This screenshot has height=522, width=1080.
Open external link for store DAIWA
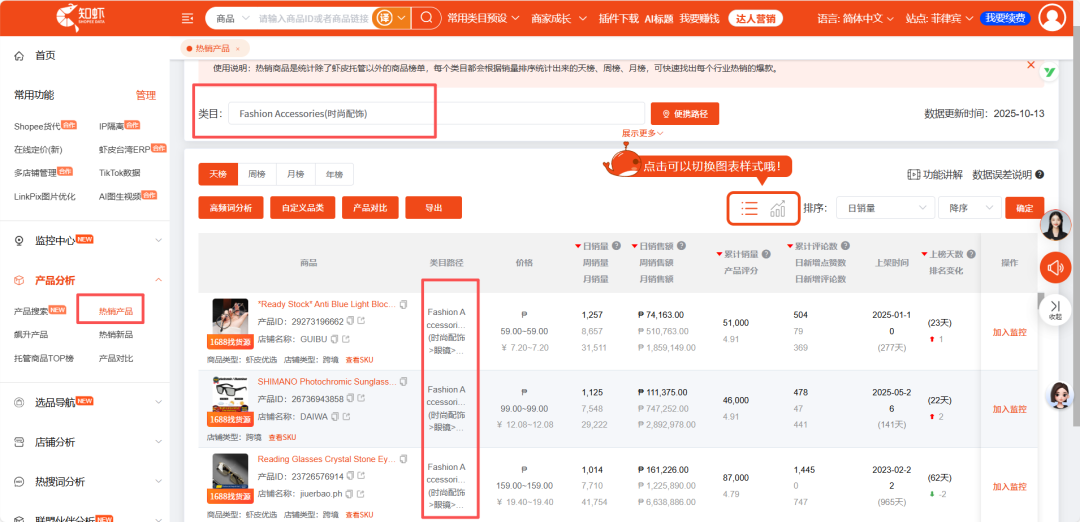346,417
